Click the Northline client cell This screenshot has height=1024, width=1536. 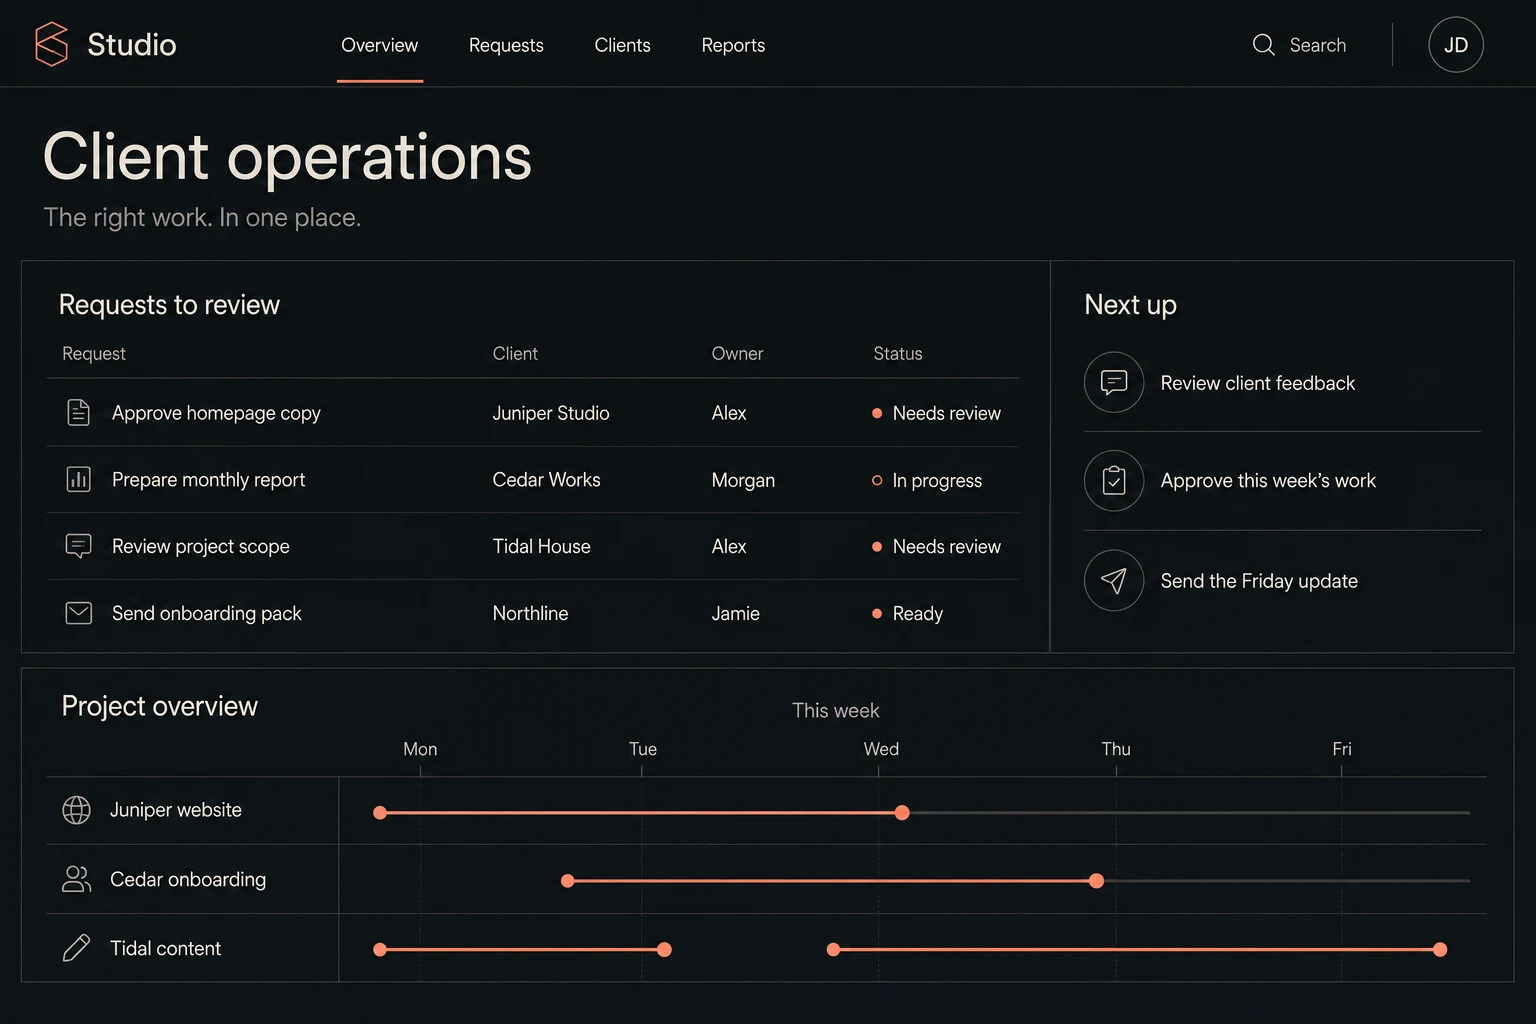coord(530,613)
